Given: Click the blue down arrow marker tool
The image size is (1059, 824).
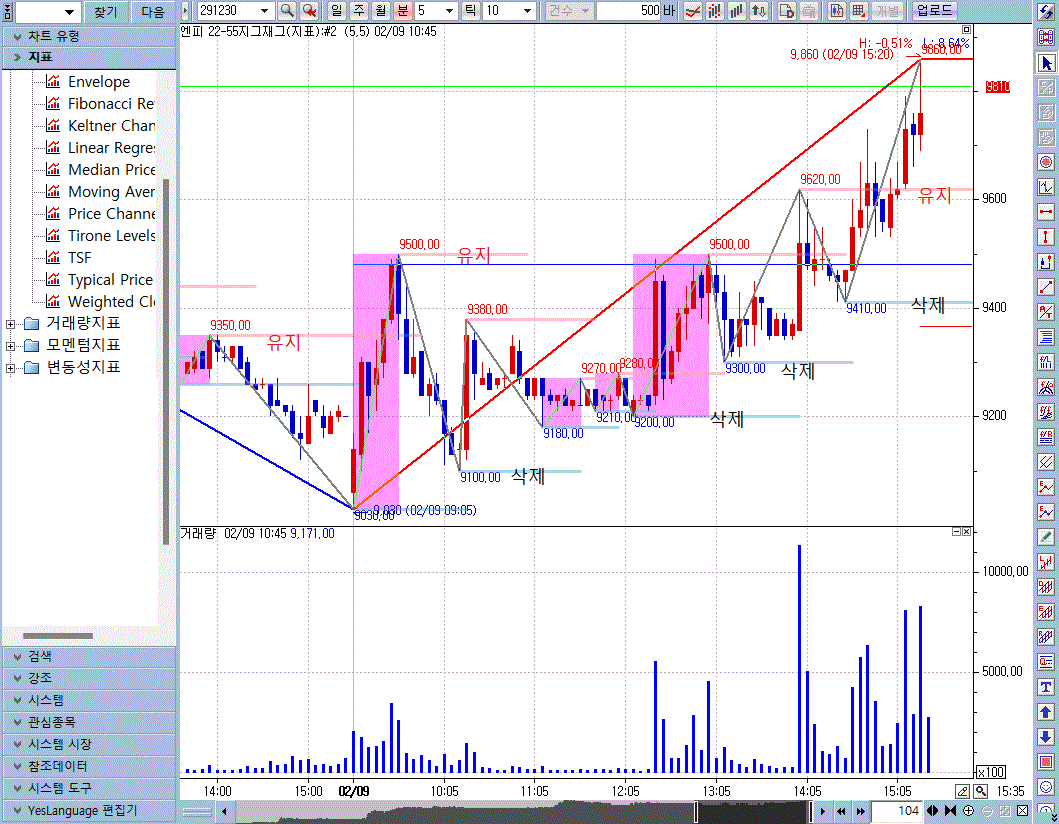Looking at the screenshot, I should pyautogui.click(x=1047, y=737).
